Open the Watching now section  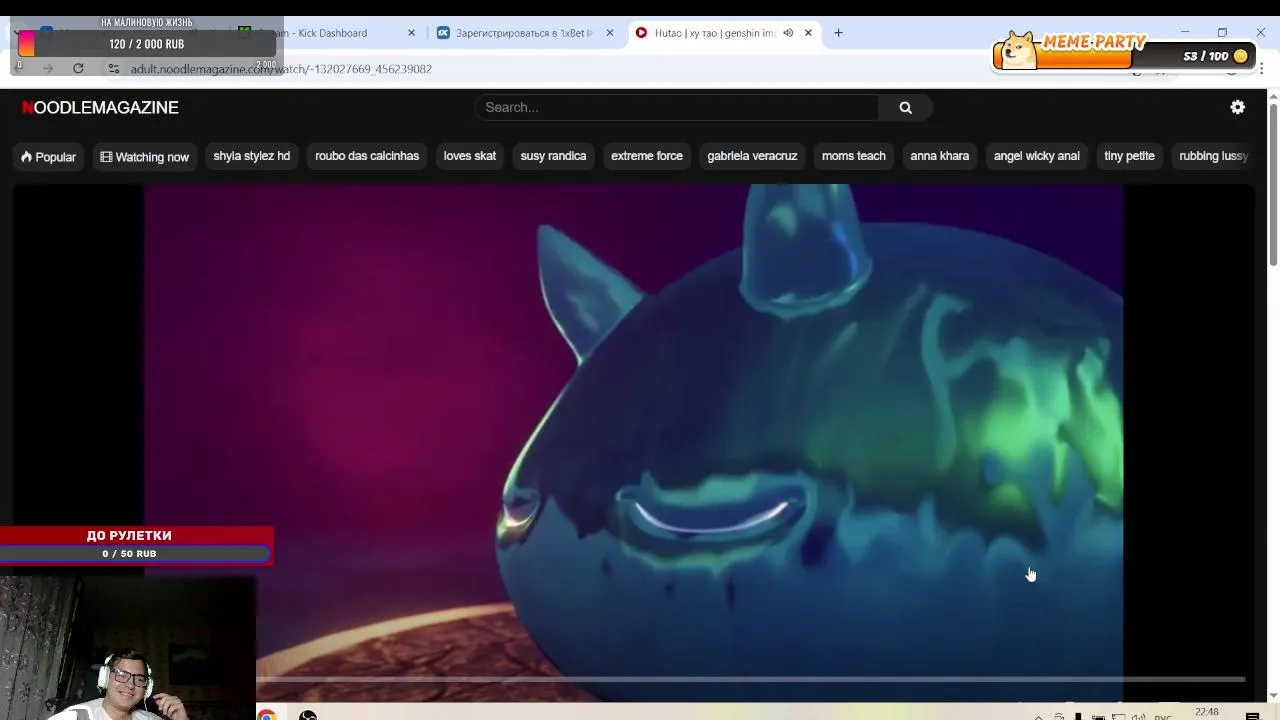tap(145, 156)
